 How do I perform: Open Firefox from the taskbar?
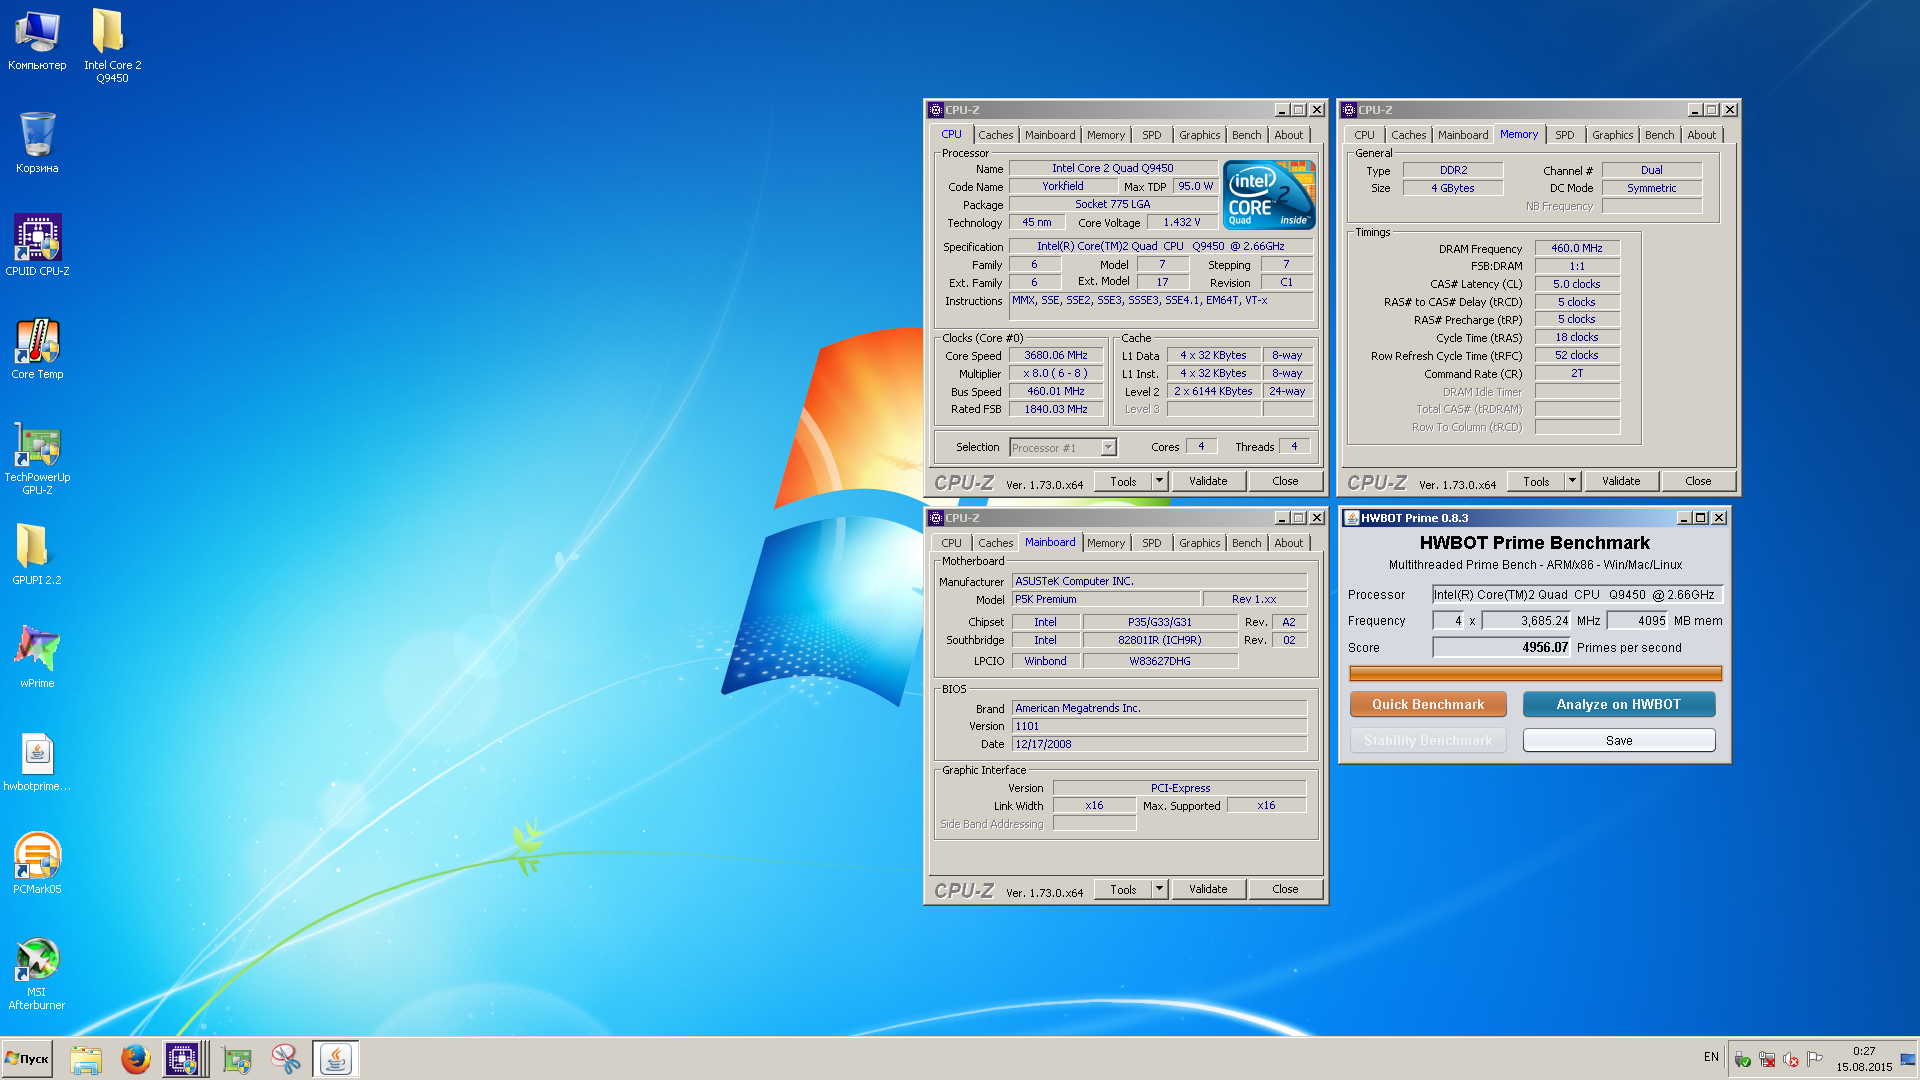135,1059
